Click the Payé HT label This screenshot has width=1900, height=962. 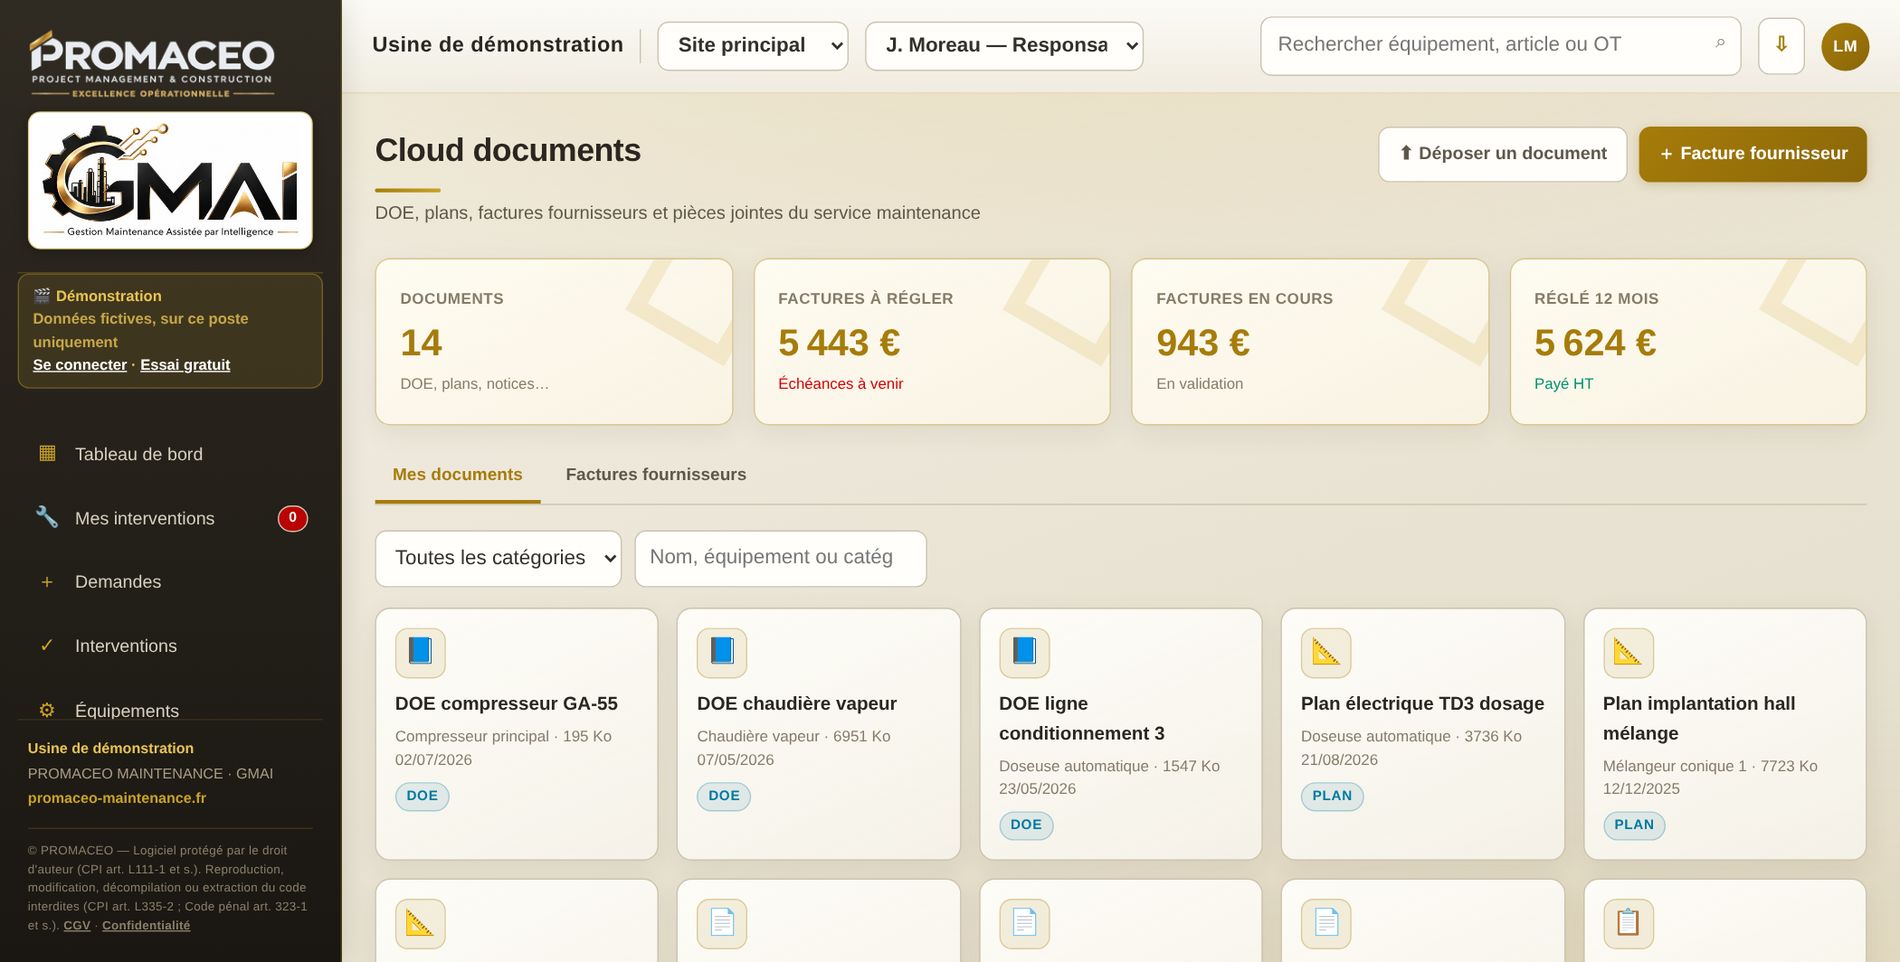[1564, 384]
